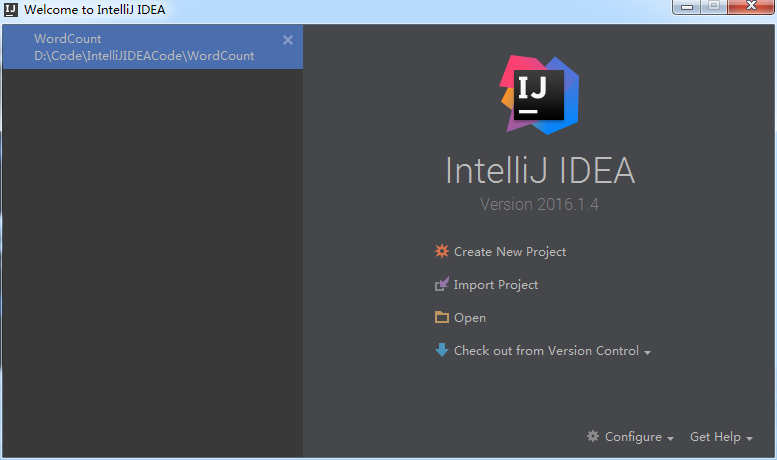
Task: Click the Import Project link
Action: 496,285
